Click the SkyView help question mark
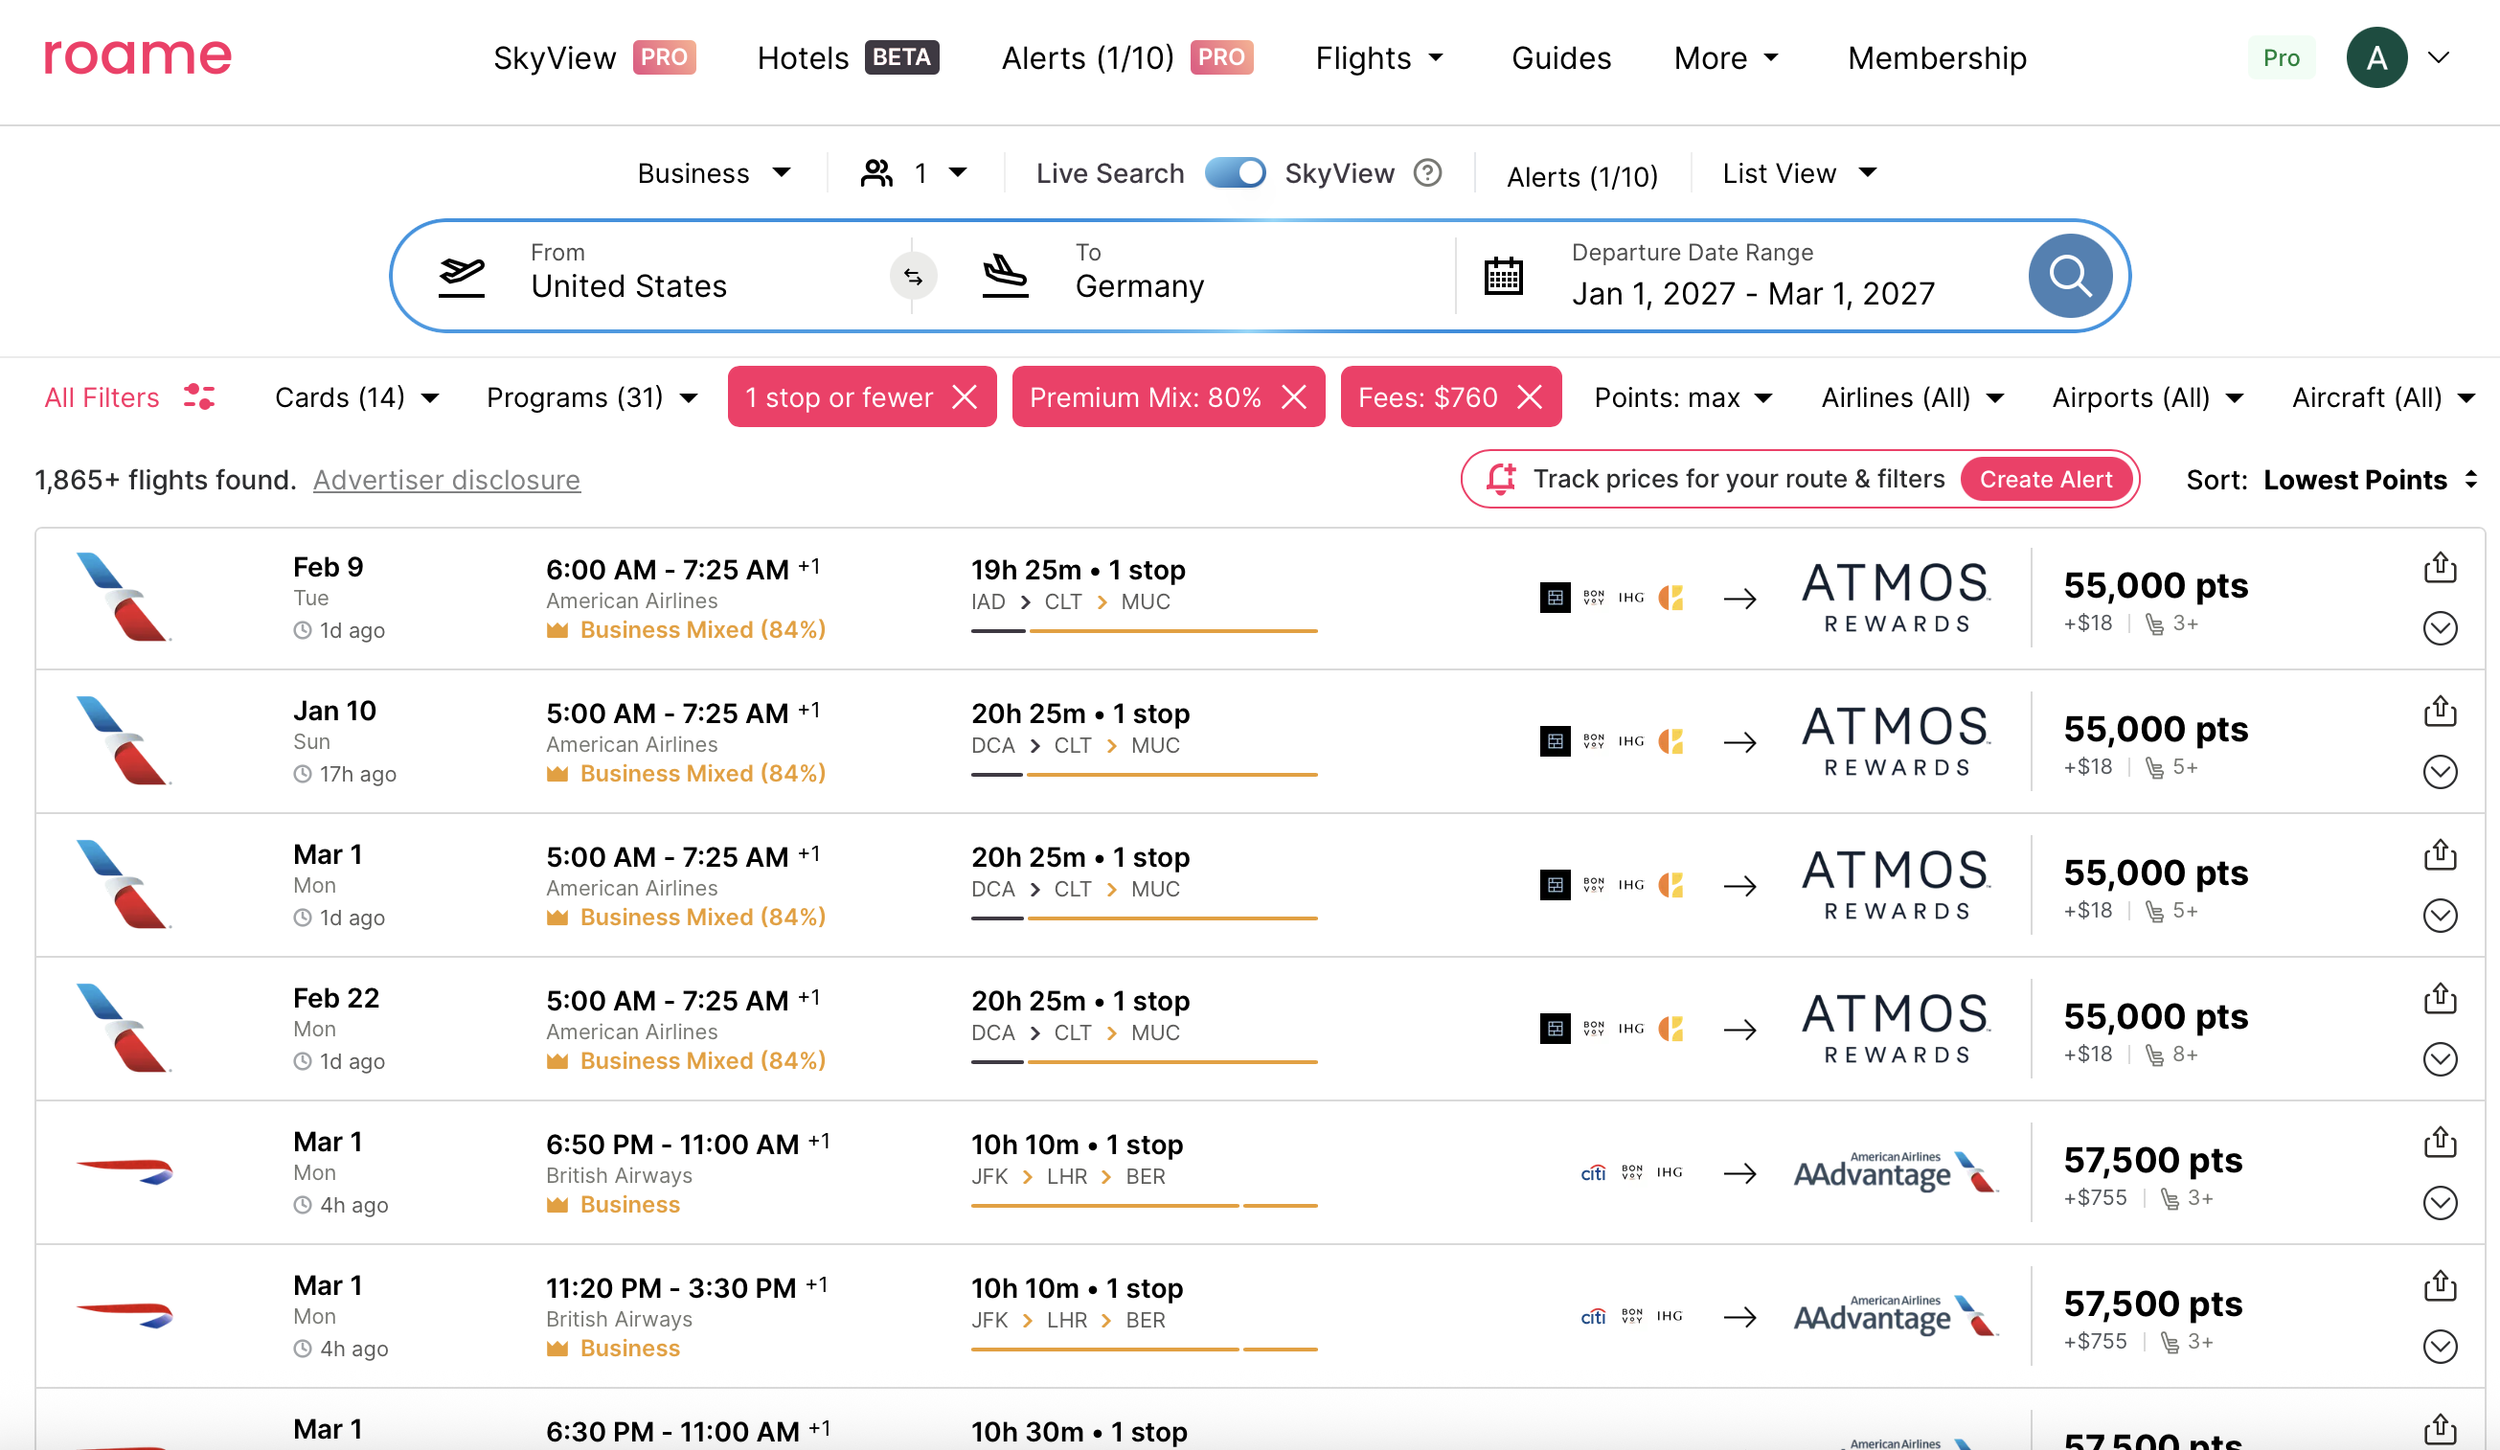 1428,173
